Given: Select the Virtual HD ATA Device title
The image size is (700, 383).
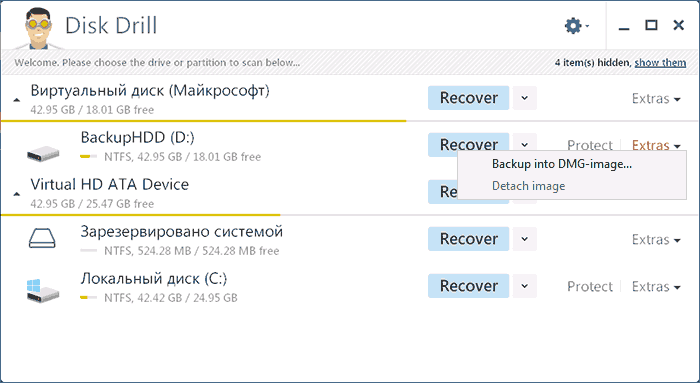Looking at the screenshot, I should click(109, 184).
